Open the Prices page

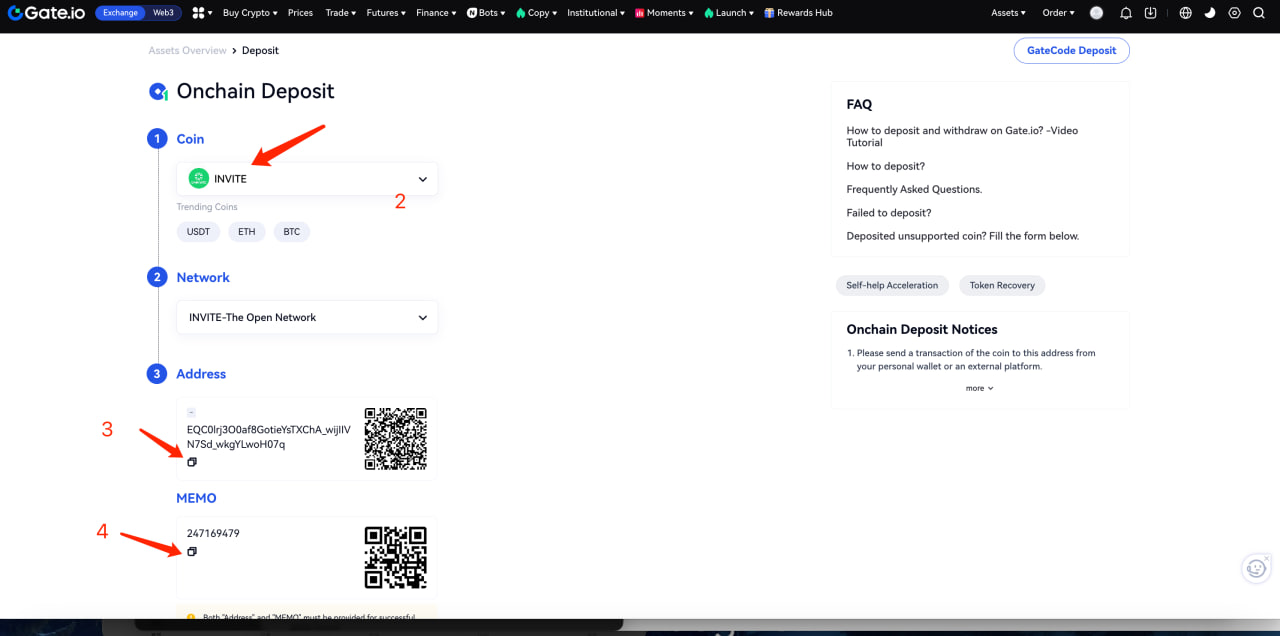[300, 13]
